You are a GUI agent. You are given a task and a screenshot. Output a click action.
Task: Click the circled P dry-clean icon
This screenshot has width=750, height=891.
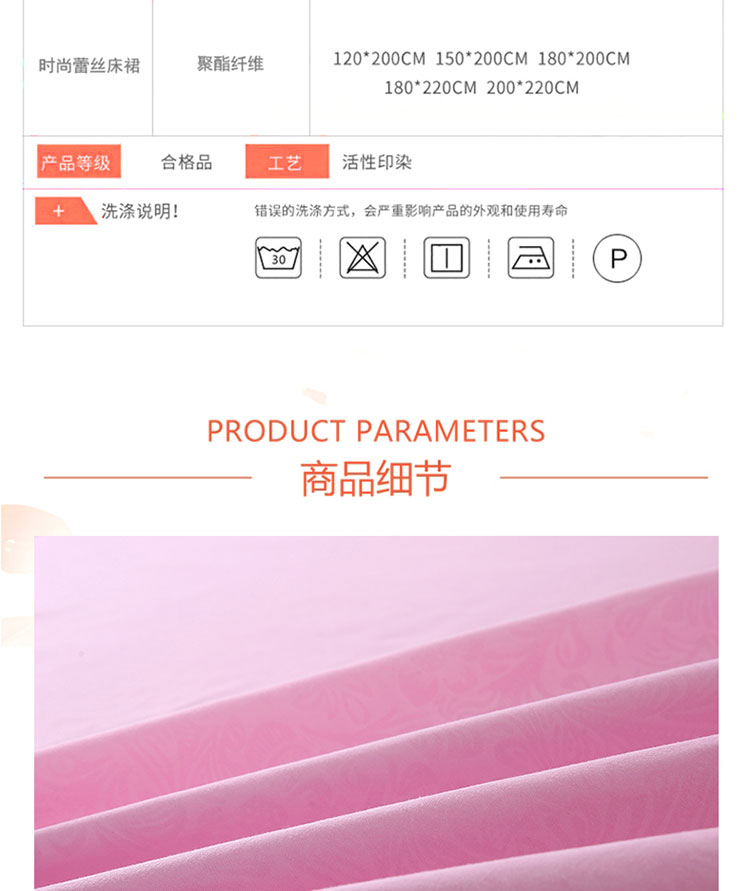coord(617,259)
